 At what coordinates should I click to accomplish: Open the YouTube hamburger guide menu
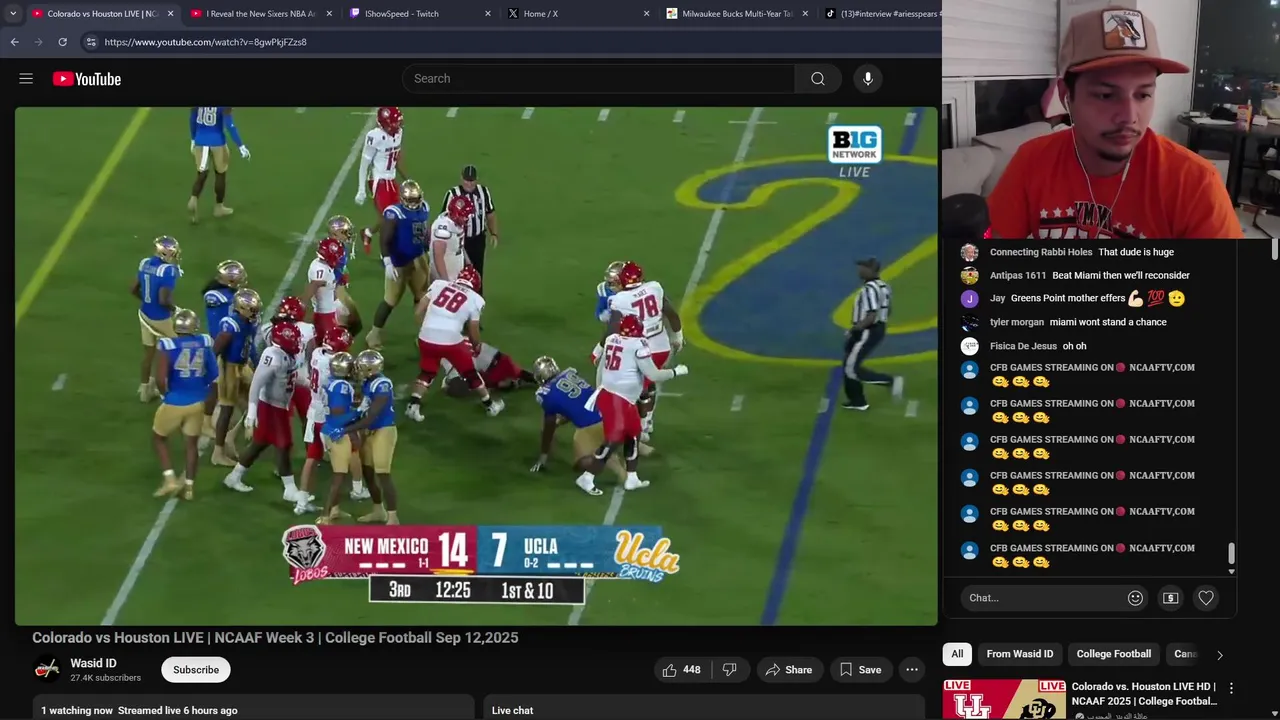(26, 79)
